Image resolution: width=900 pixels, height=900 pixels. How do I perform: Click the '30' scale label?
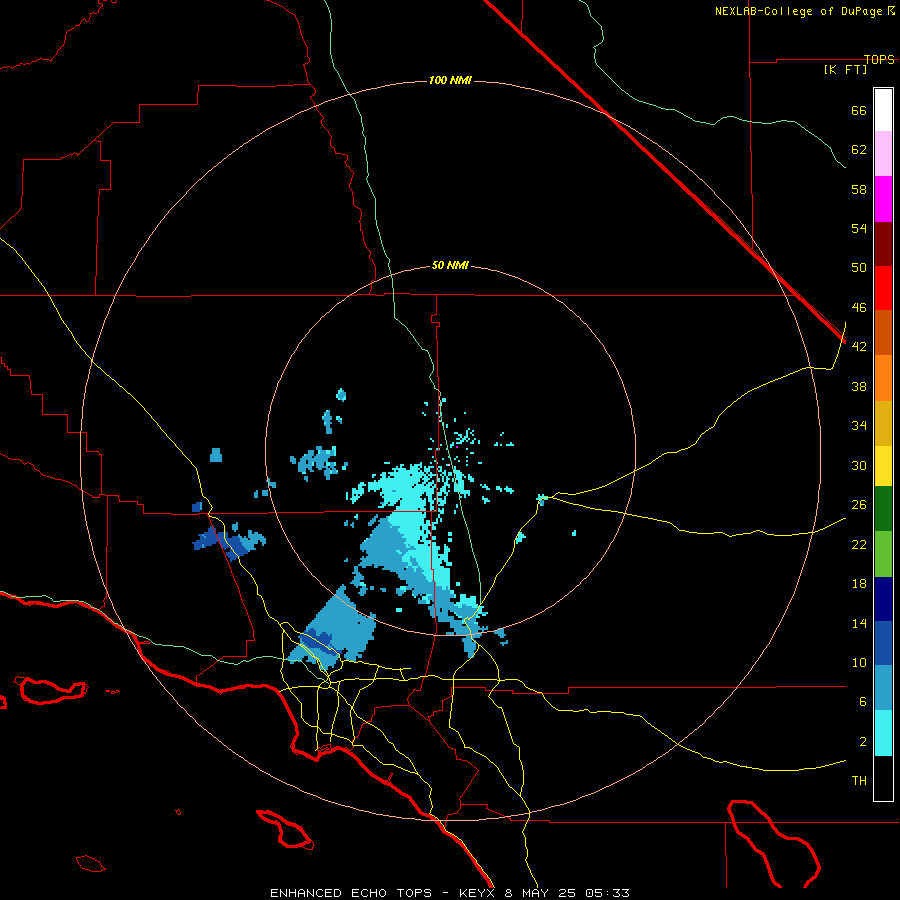[859, 465]
